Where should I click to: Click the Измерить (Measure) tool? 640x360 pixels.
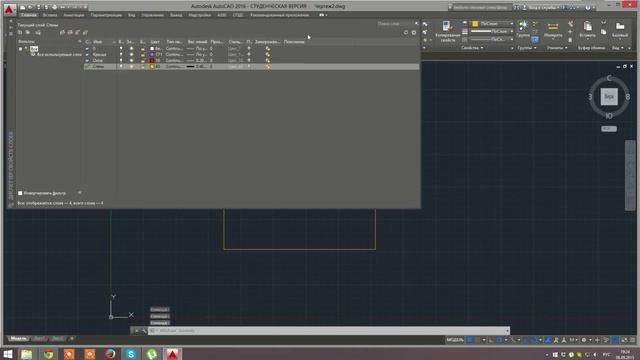(553, 29)
